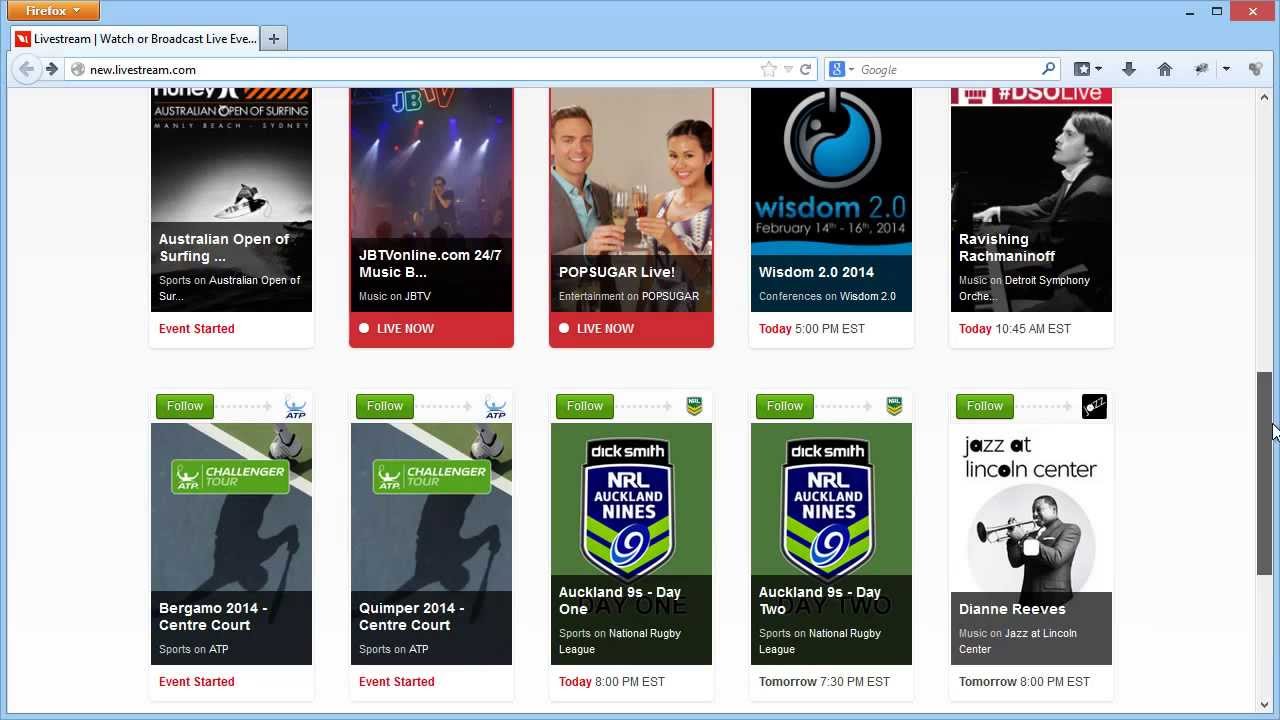Click Jazz logo on Dianne Reeves card
The image size is (1280, 720).
[1095, 406]
